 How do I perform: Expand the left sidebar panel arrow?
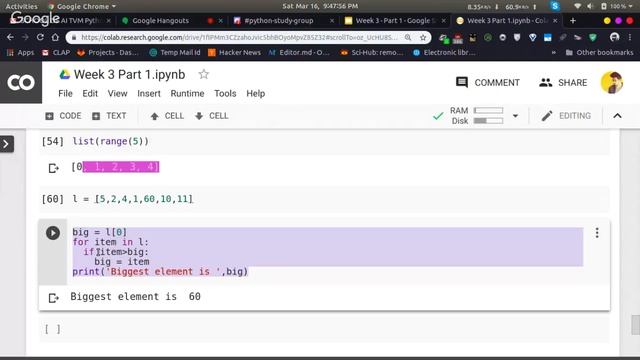coord(7,144)
